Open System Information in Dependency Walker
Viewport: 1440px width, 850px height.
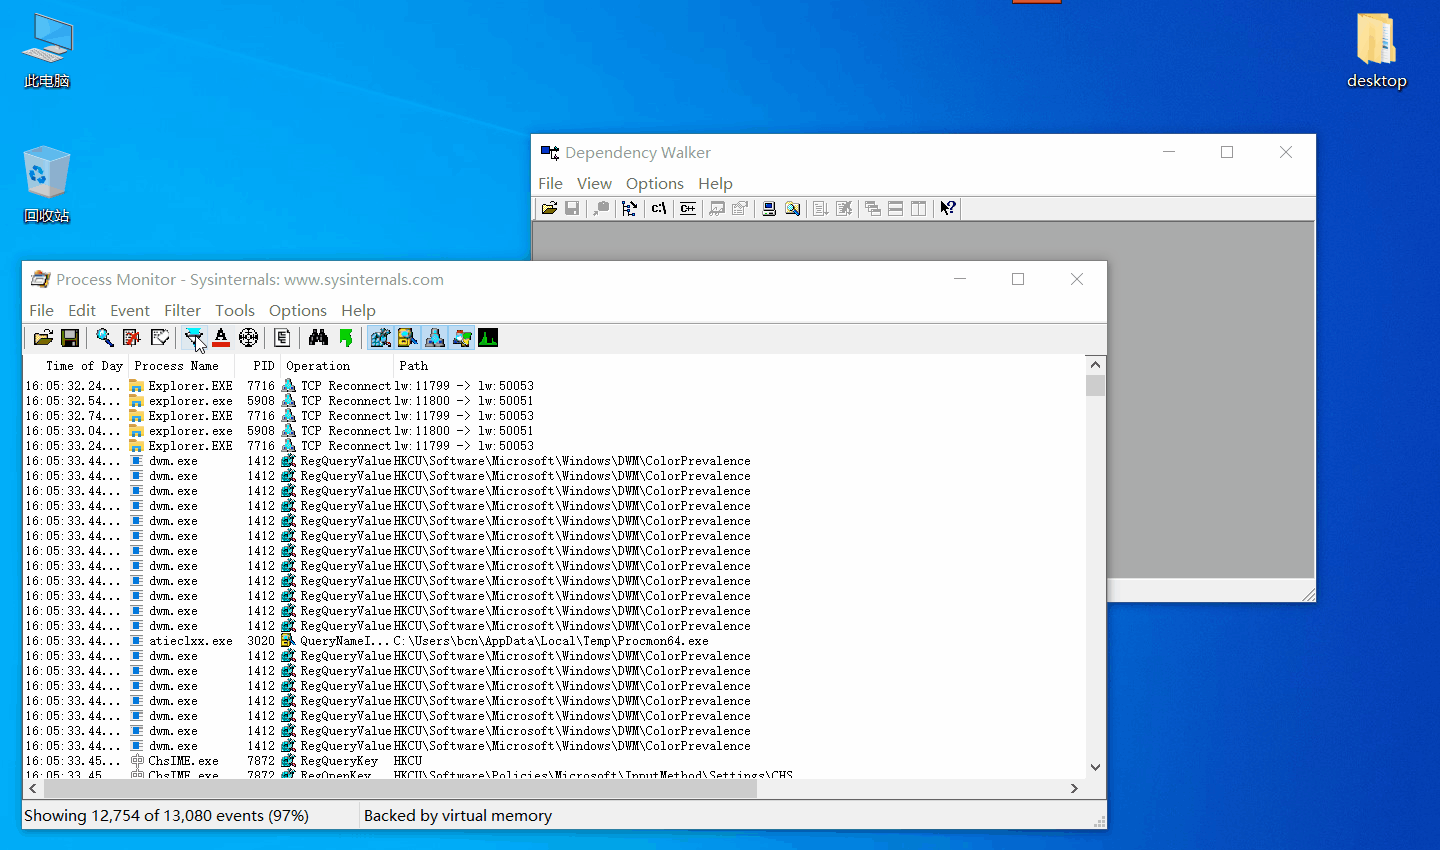[x=769, y=209]
